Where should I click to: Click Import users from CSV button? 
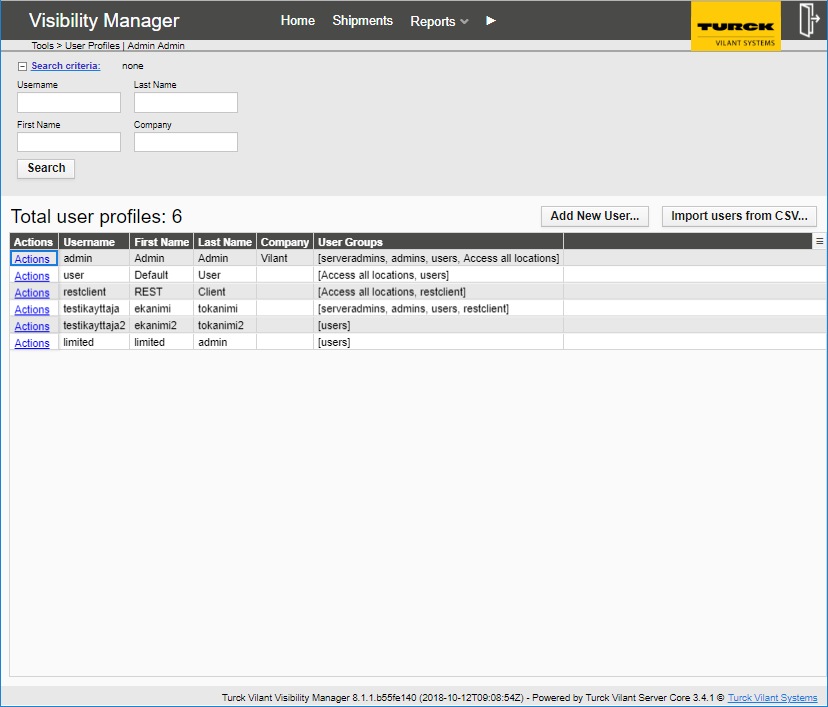coord(739,216)
